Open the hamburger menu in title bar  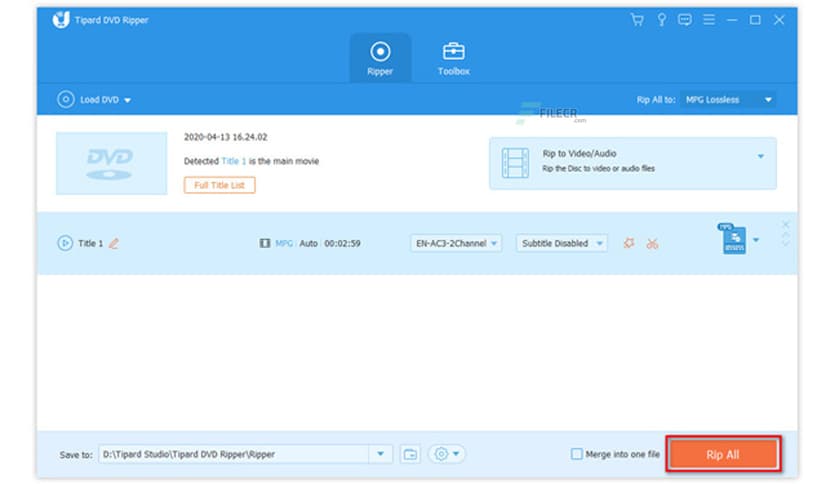pos(708,20)
